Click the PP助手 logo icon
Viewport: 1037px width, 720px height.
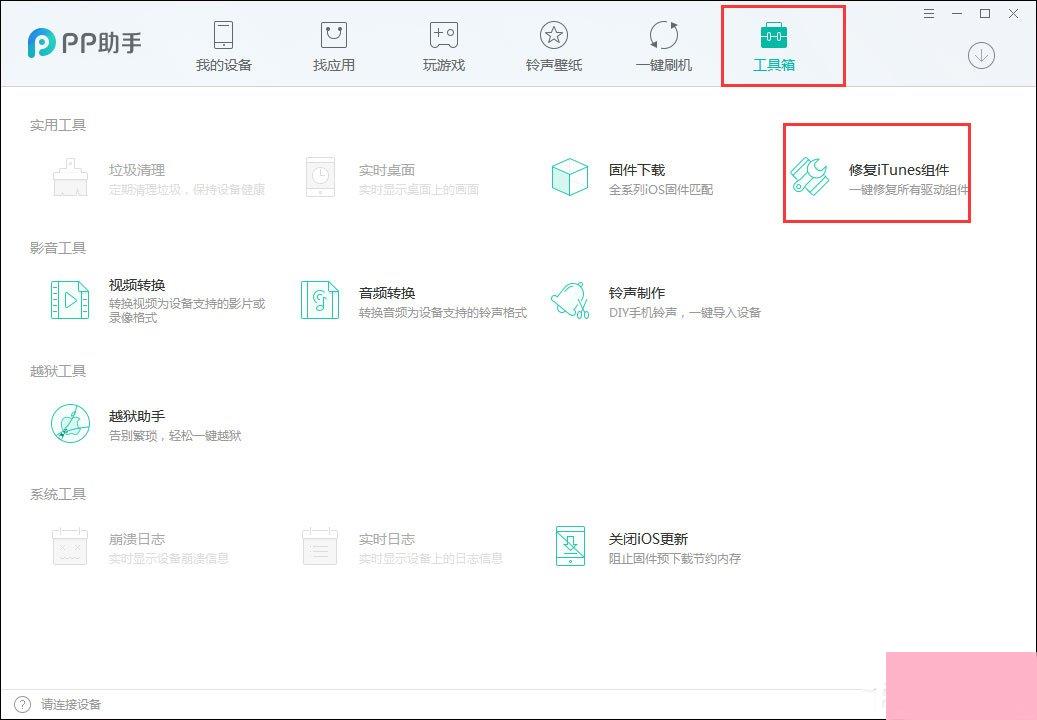click(x=41, y=43)
